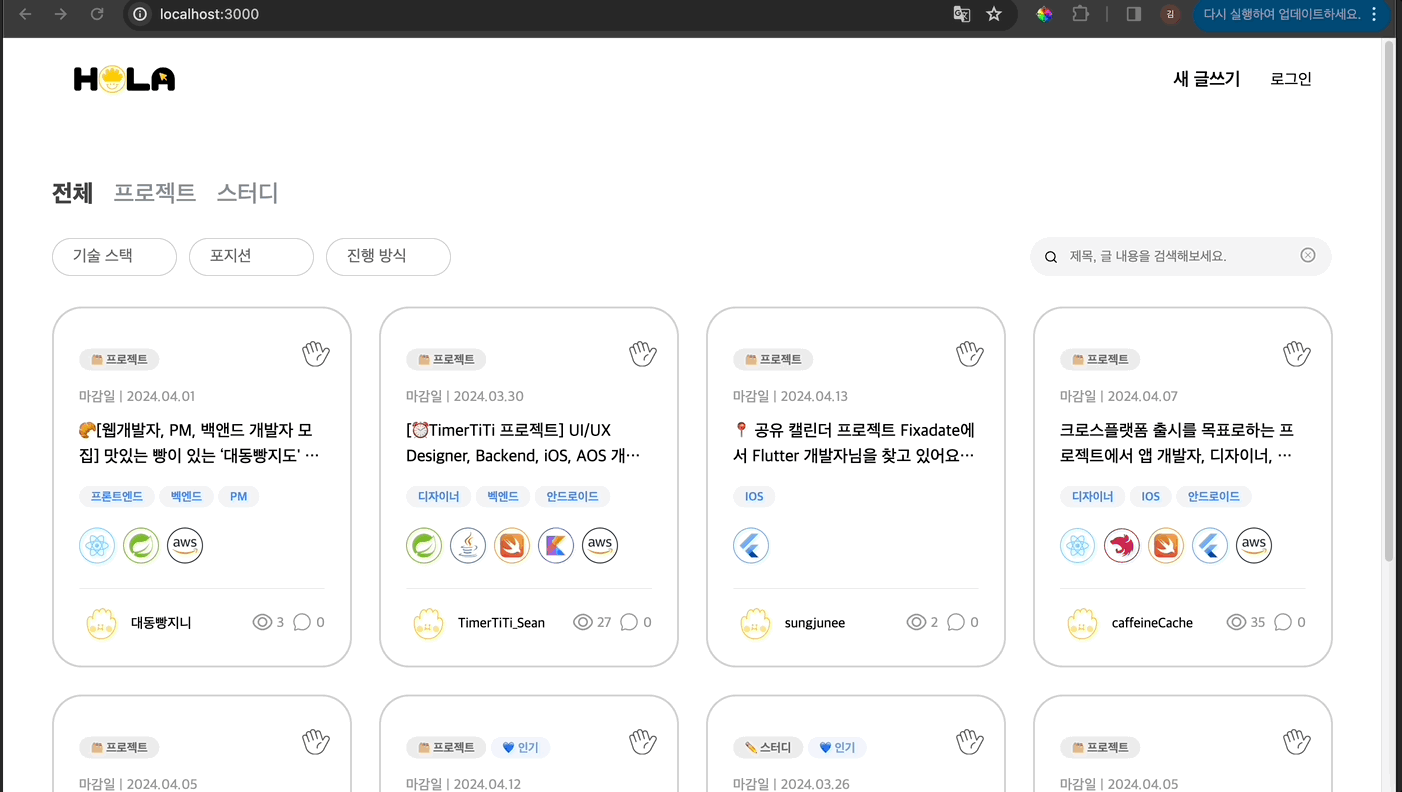The image size is (1402, 792).
Task: Open the 진행 방식 filter dropdown
Action: [388, 257]
